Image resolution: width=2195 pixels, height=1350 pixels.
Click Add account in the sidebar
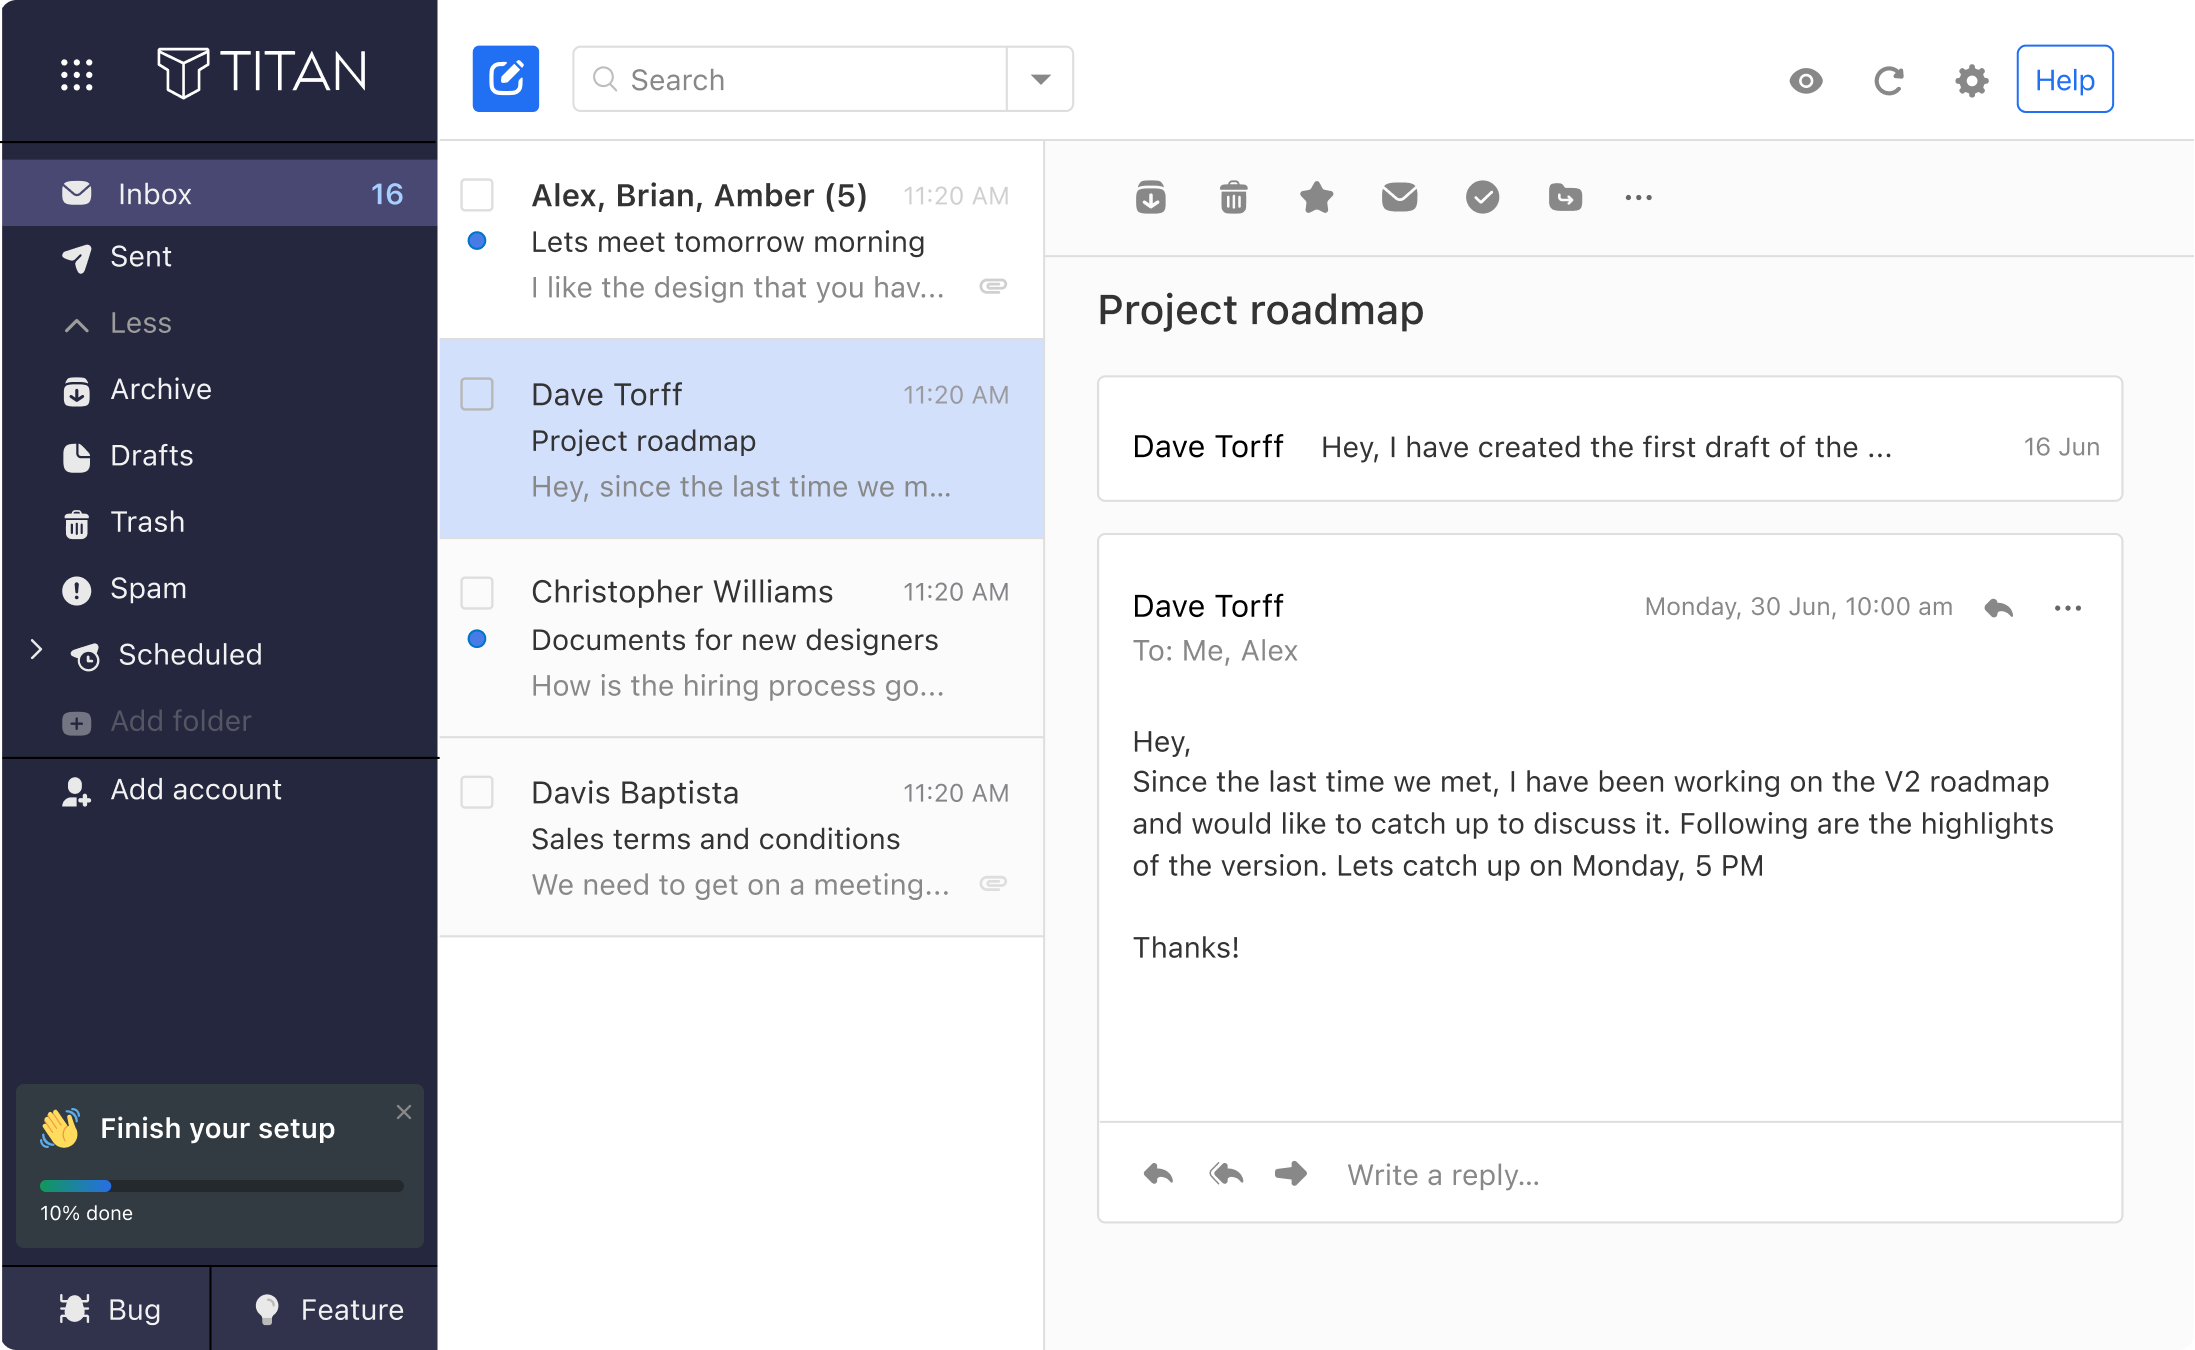196,790
